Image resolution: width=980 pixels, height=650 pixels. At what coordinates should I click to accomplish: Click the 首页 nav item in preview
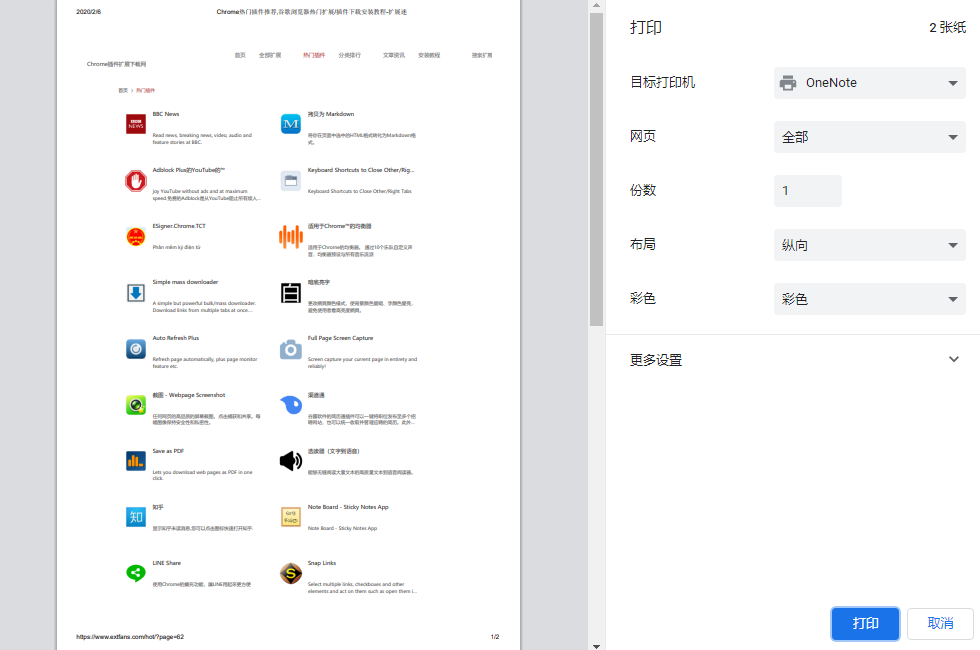coord(240,55)
